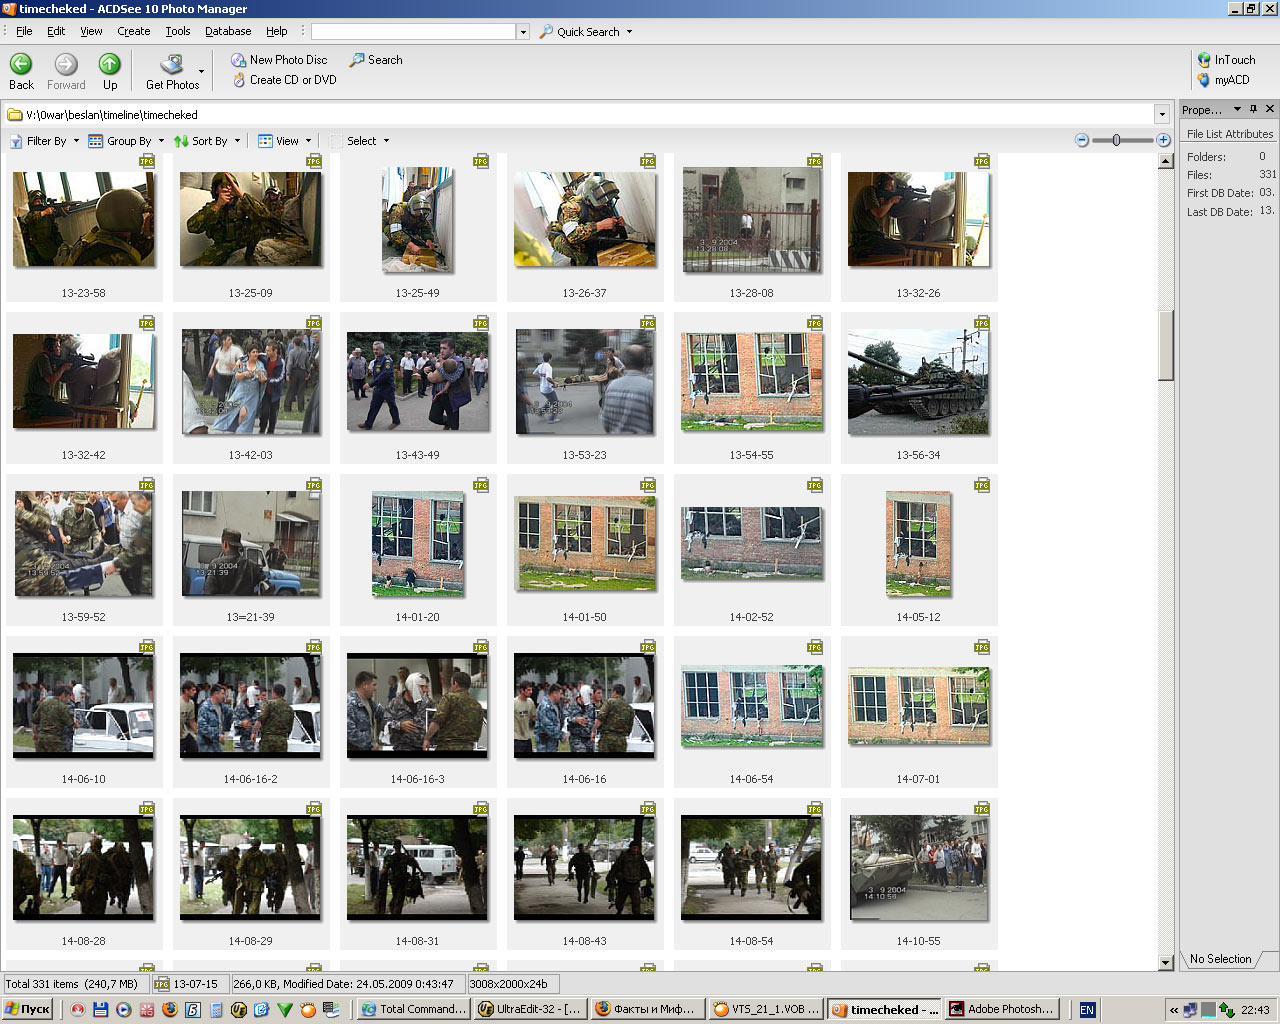Expand hidden system tray icons

pos(1174,1010)
